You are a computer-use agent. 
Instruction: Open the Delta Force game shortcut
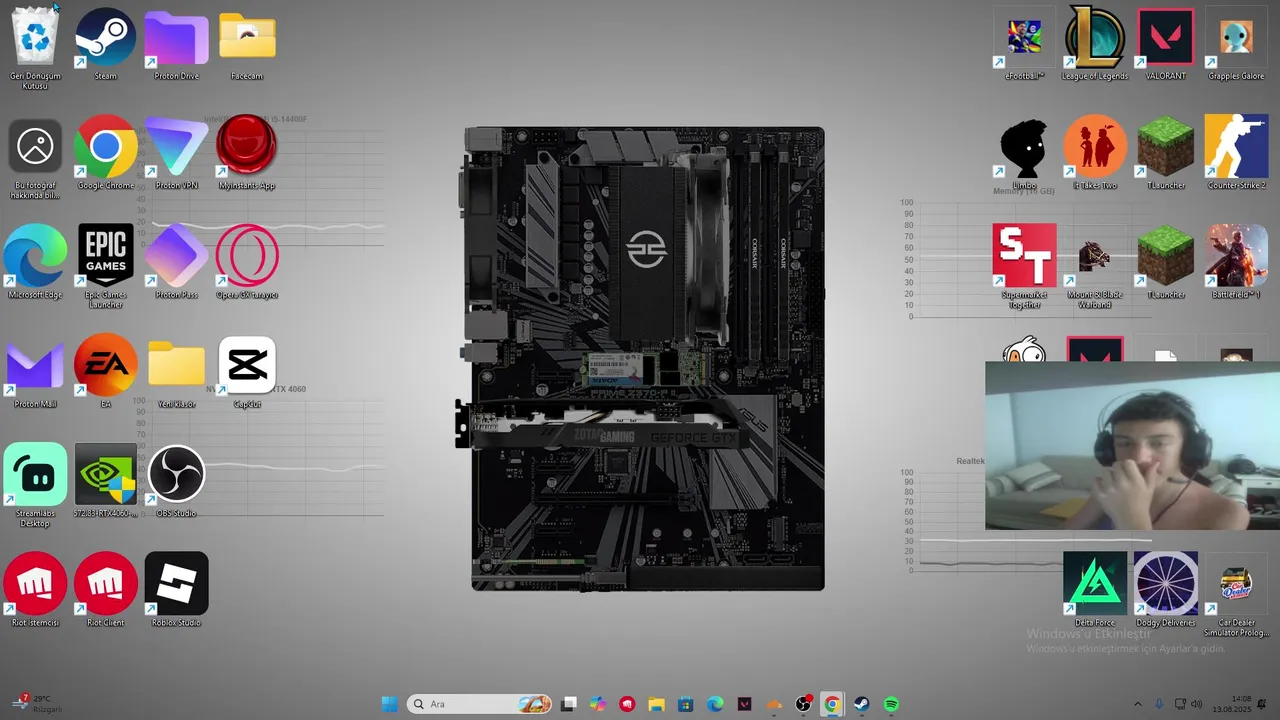coord(1095,590)
